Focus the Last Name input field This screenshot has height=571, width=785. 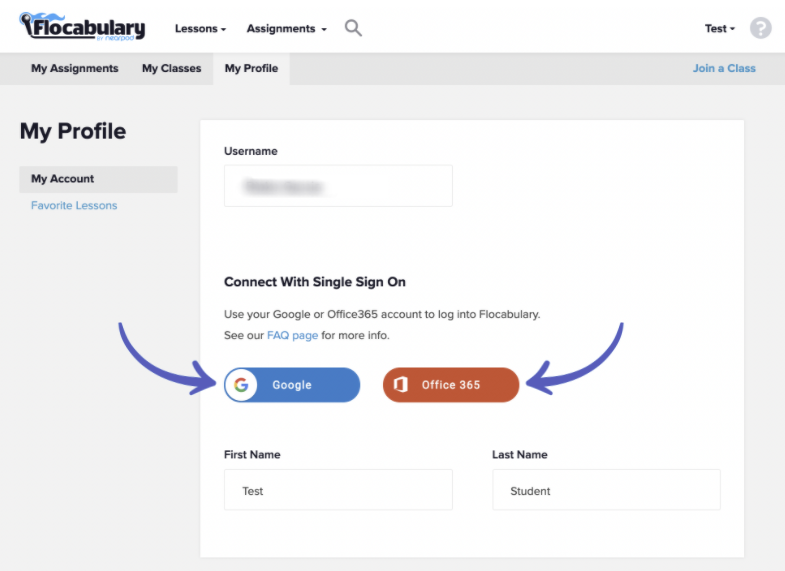click(x=606, y=491)
